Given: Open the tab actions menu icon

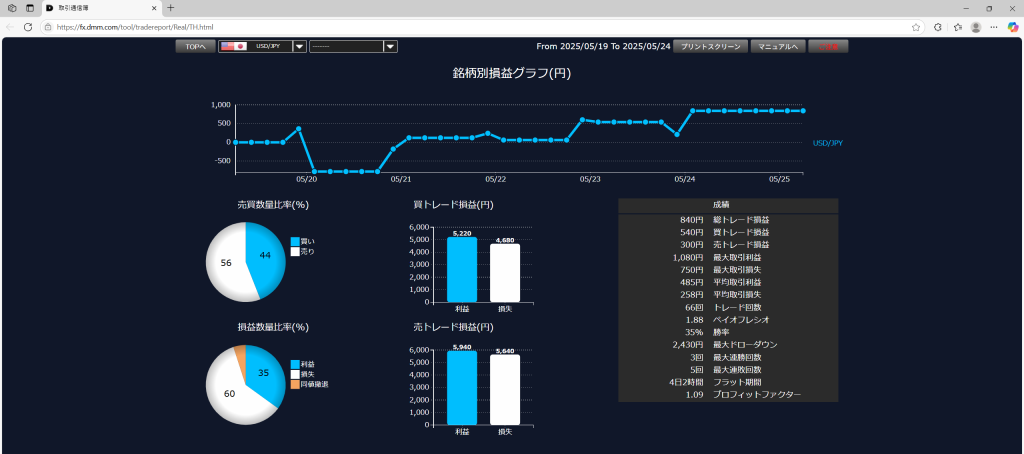Looking at the screenshot, I should 30,8.
